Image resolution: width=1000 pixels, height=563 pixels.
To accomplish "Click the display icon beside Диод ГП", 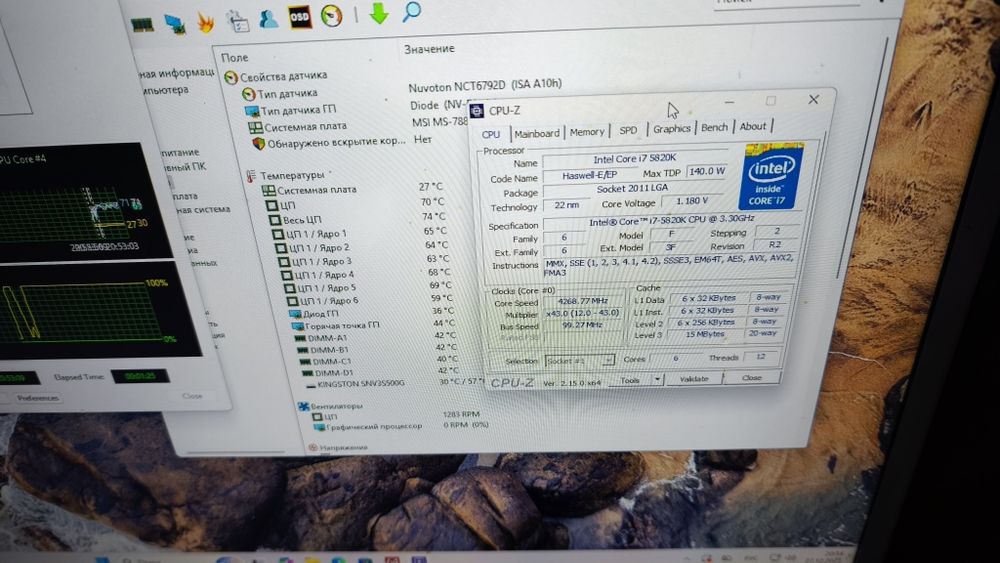I will click(x=295, y=314).
